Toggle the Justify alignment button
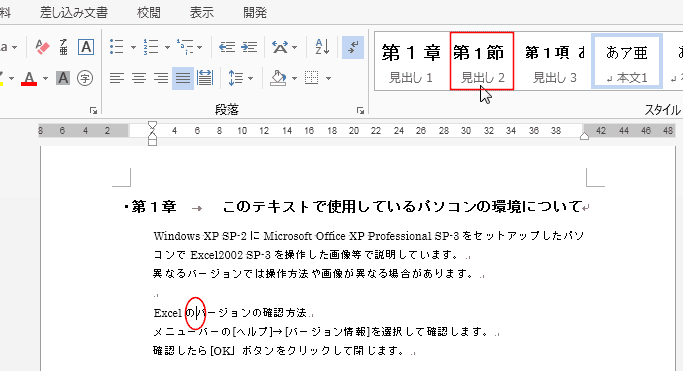Image resolution: width=683 pixels, height=371 pixels. click(x=183, y=78)
